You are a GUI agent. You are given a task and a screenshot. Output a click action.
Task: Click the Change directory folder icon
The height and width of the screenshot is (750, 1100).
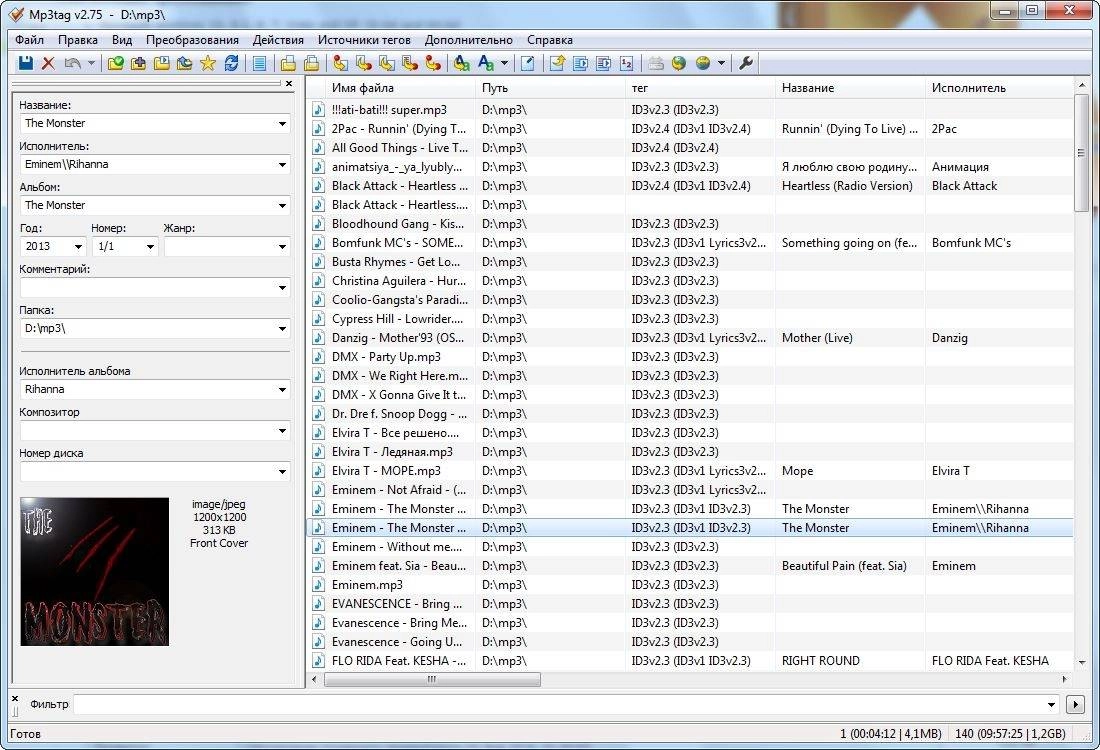click(115, 63)
